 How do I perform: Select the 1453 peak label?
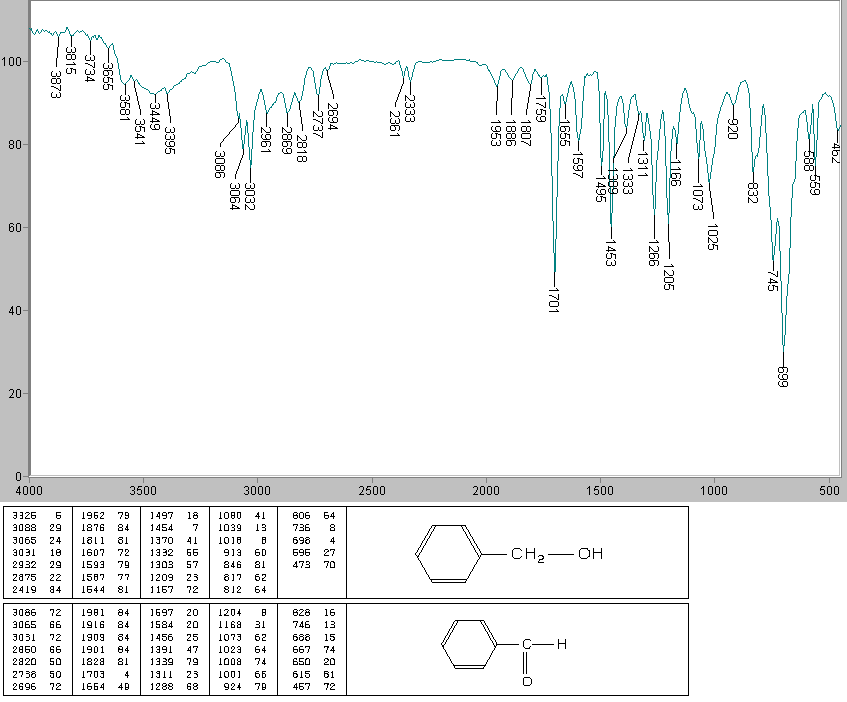610,253
